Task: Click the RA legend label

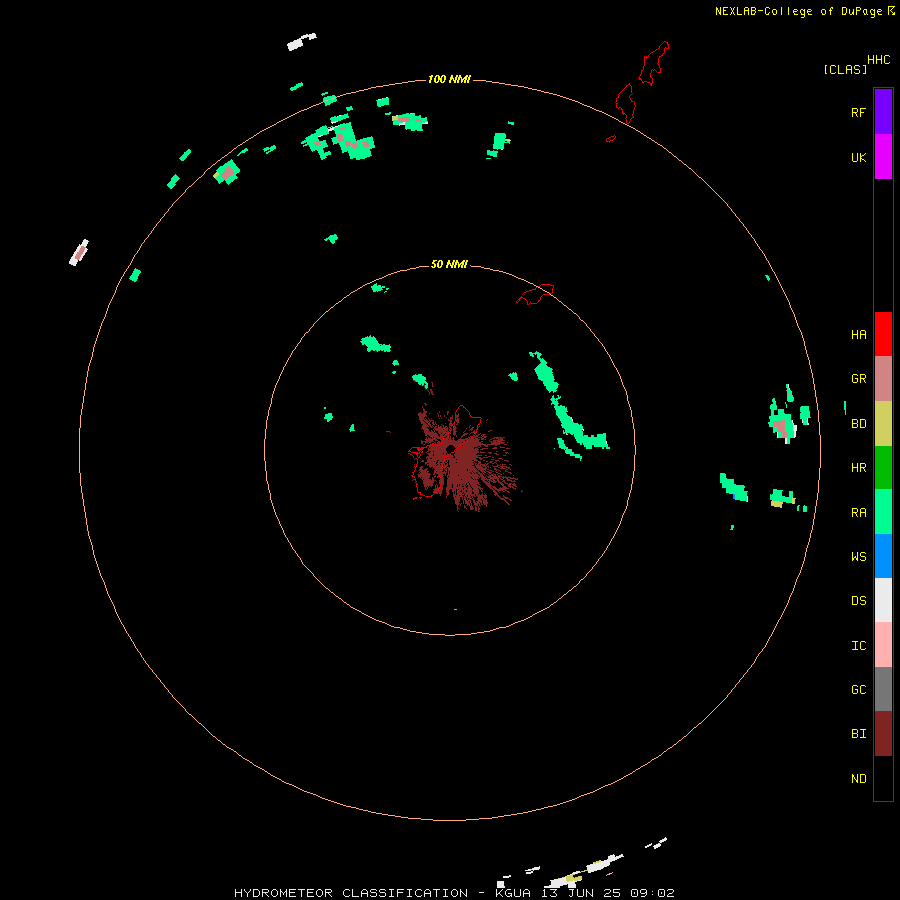Action: point(858,513)
